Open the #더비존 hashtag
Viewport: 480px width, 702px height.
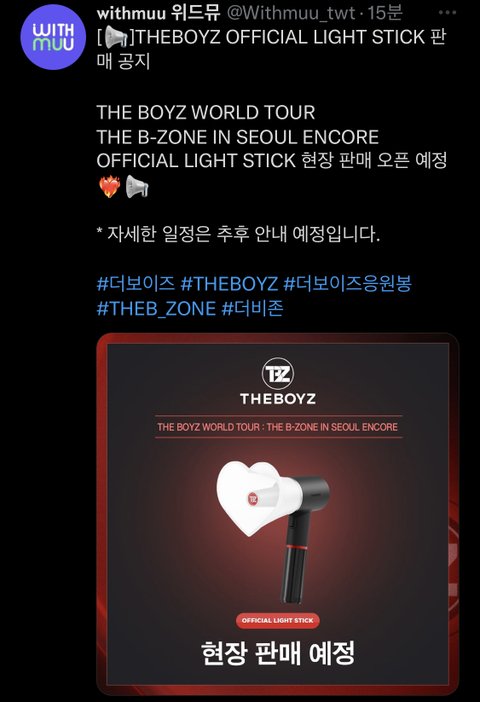pos(253,308)
